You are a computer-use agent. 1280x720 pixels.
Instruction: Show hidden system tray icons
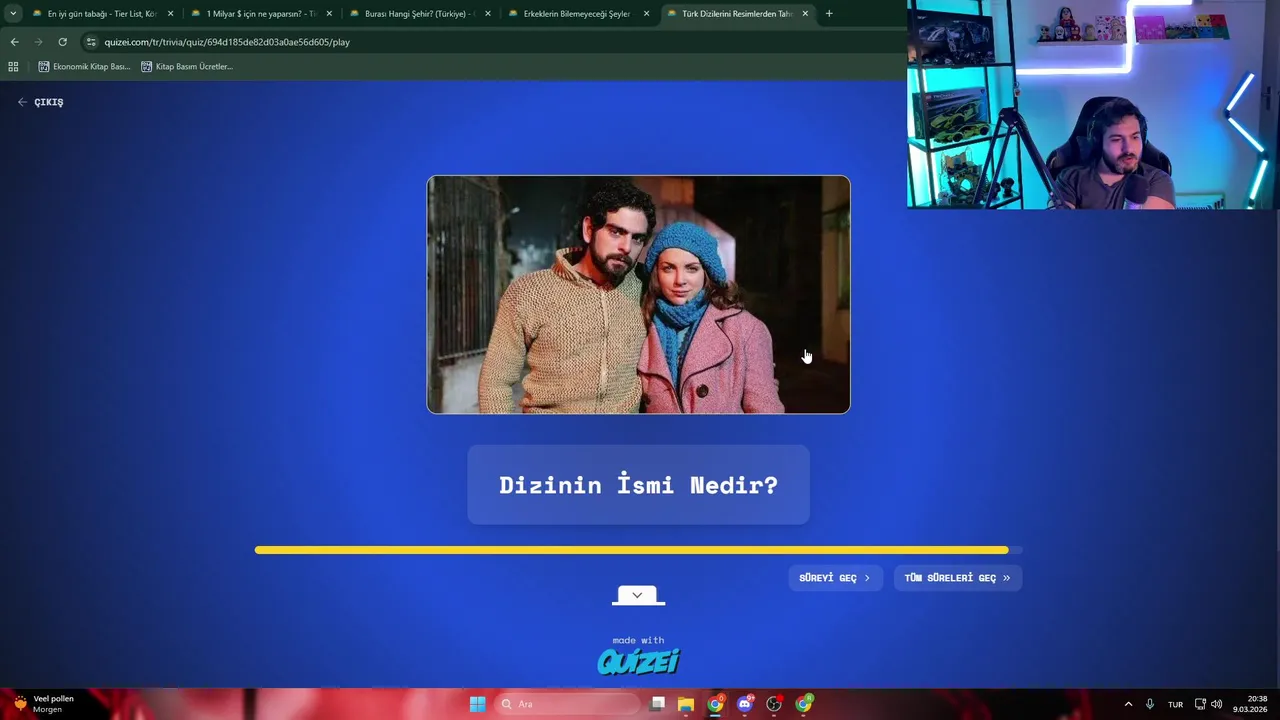coord(1128,704)
